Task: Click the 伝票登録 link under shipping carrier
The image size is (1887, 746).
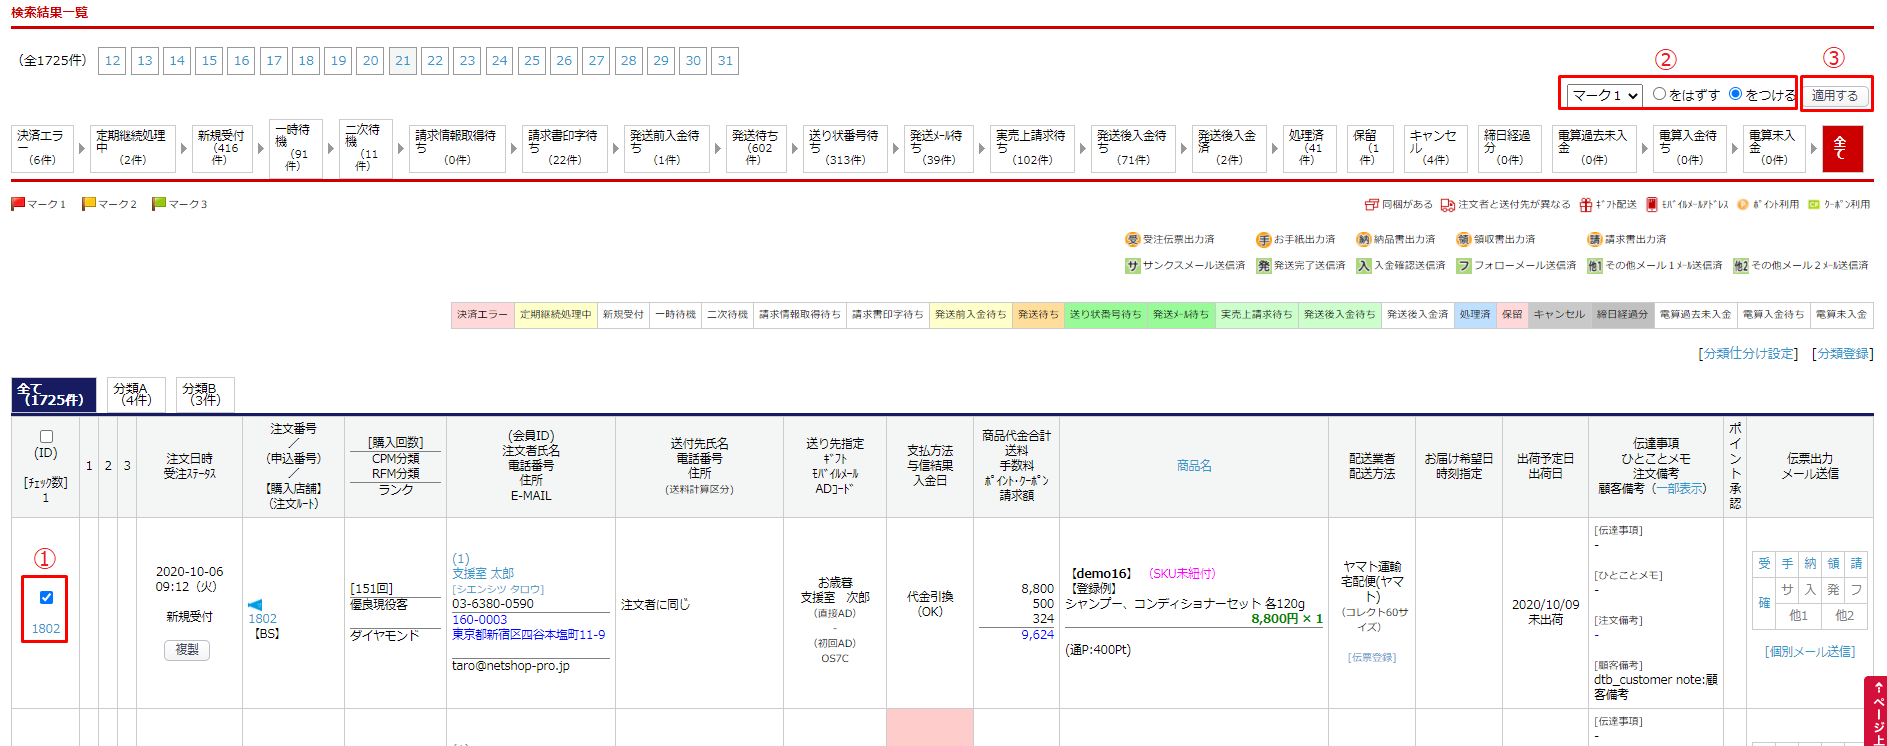Action: click(1372, 657)
